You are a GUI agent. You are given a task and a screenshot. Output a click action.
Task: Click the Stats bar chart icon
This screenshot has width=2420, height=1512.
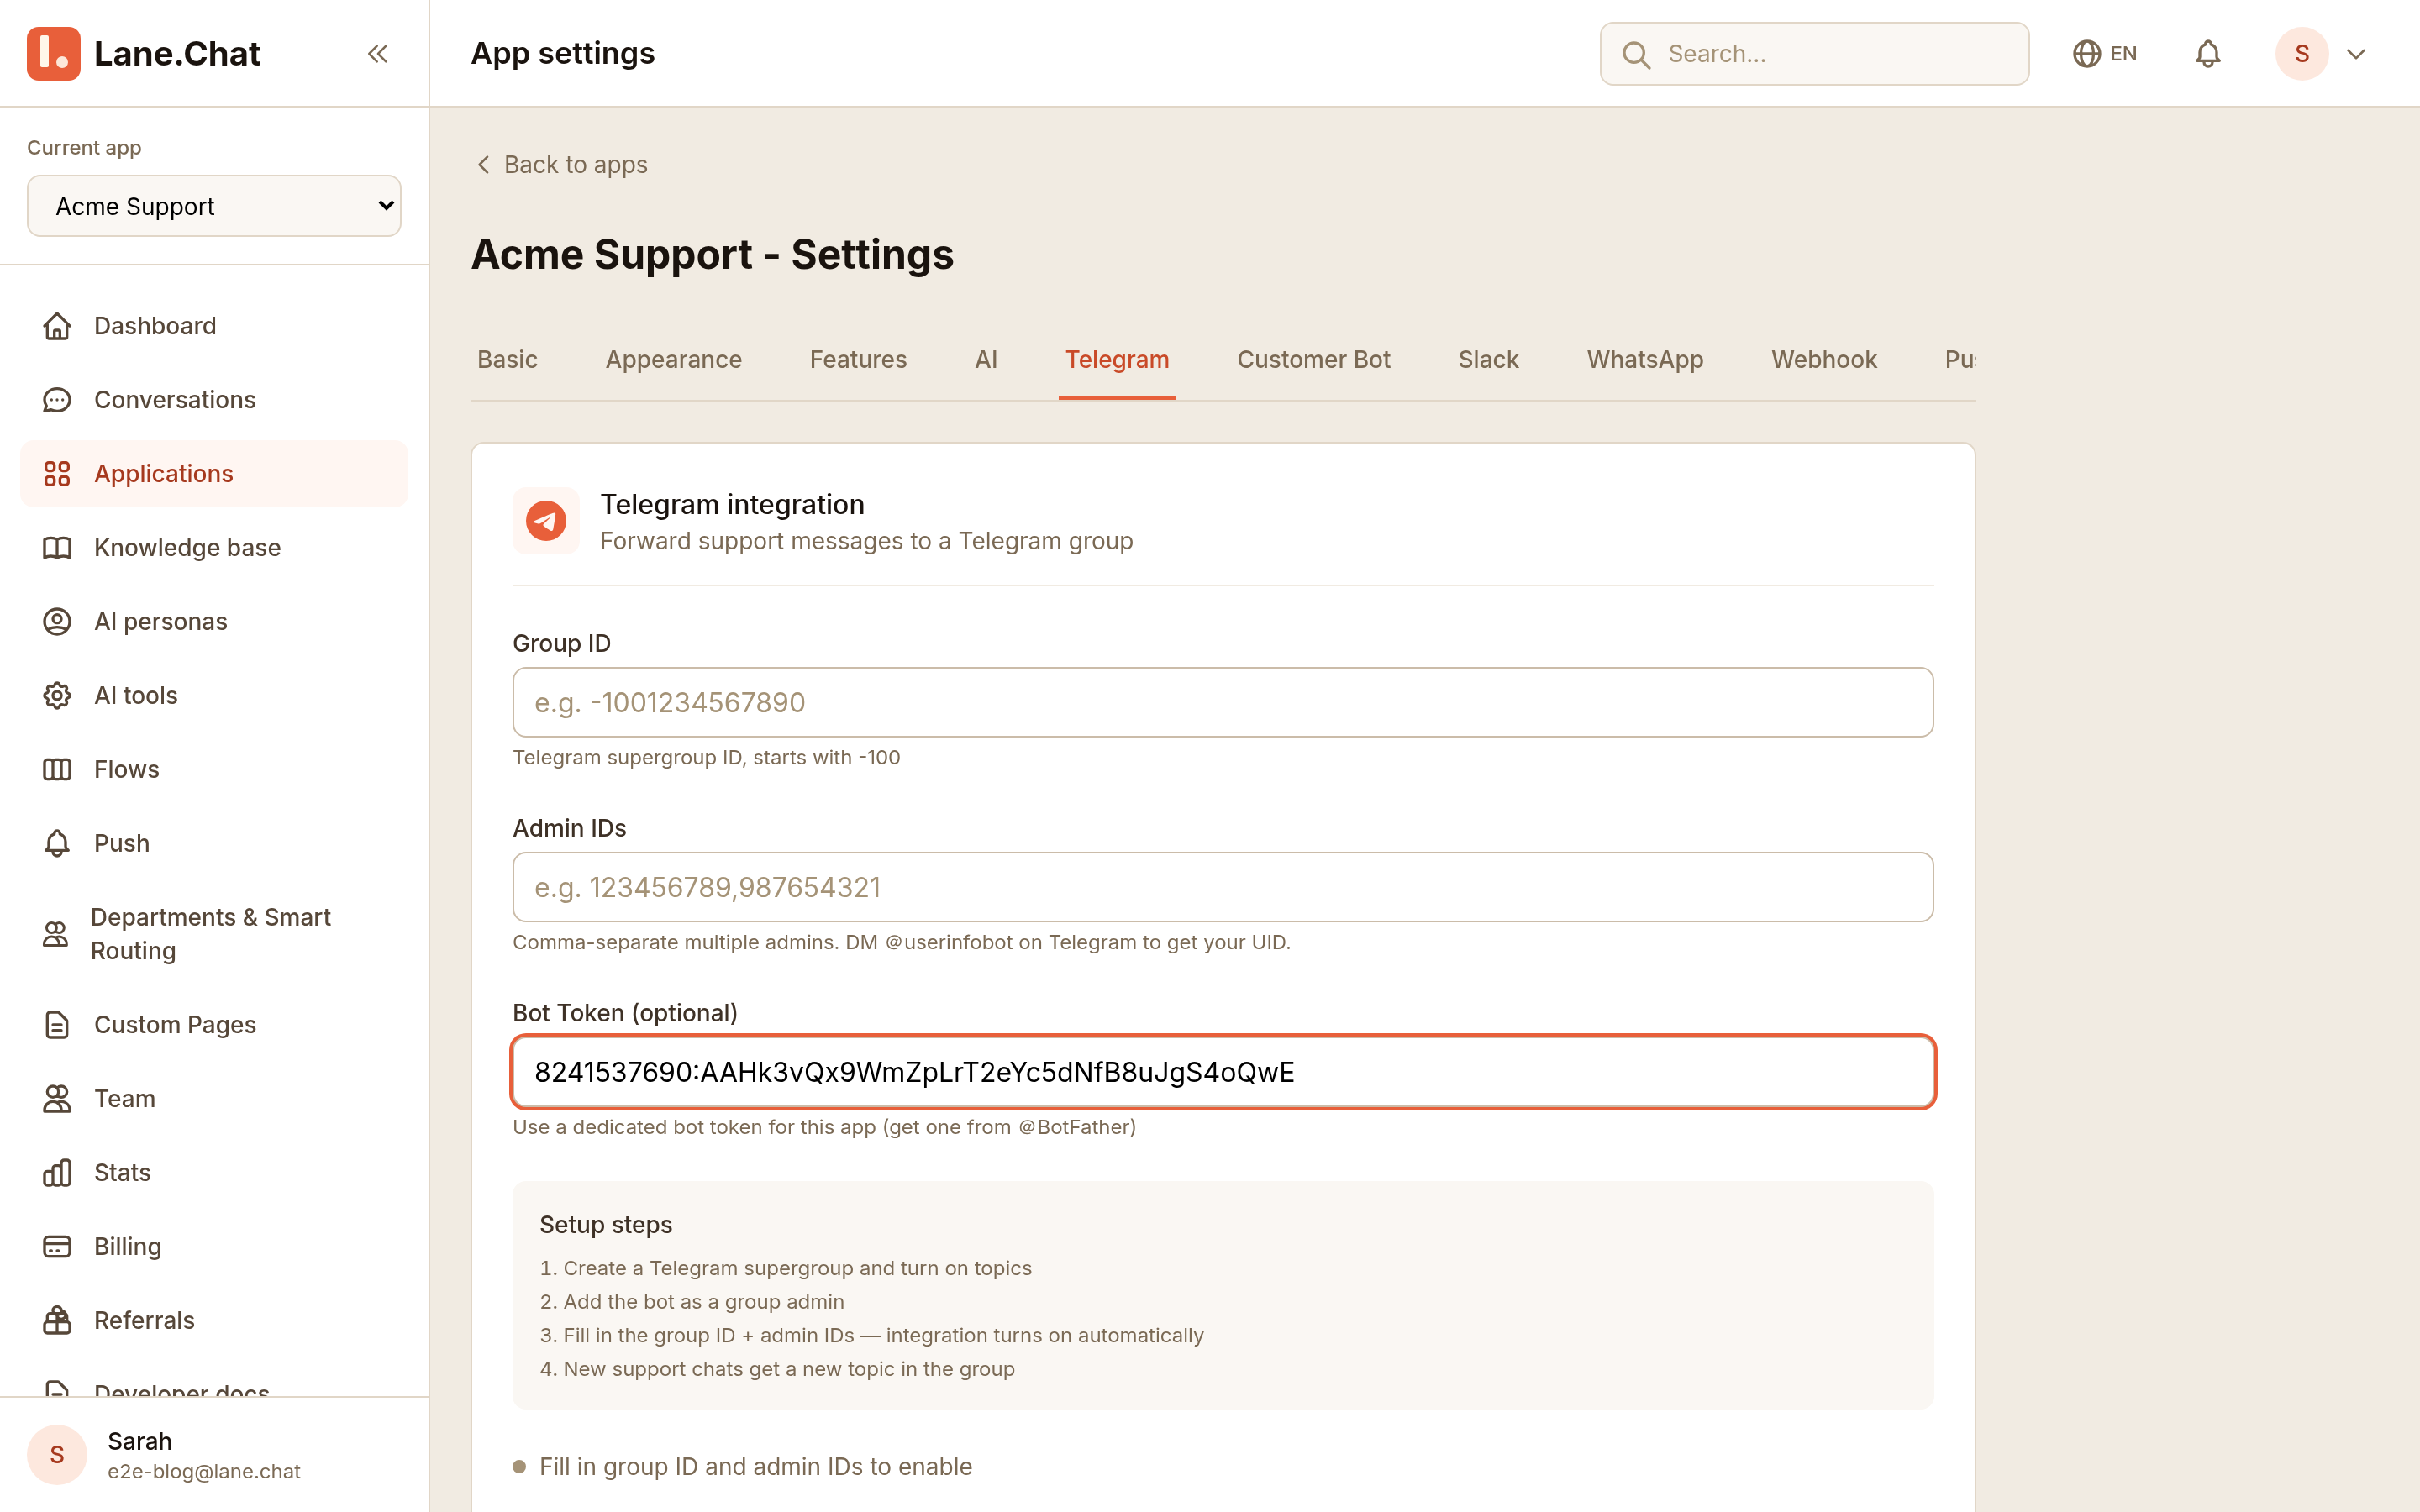point(57,1173)
